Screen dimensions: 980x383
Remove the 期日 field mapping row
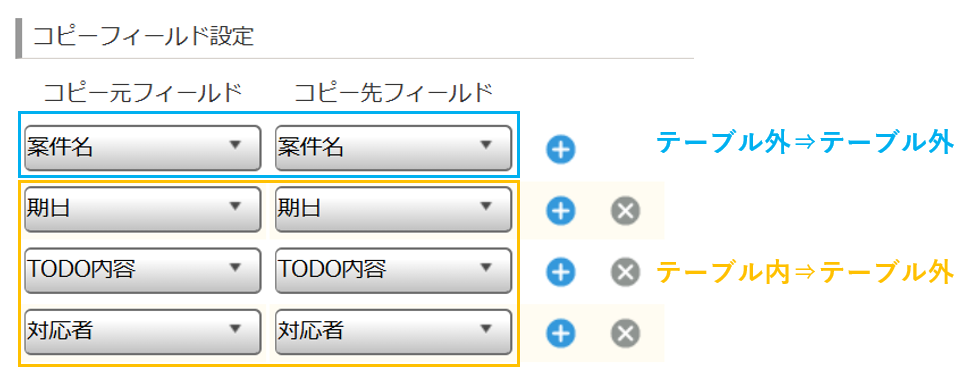625,211
